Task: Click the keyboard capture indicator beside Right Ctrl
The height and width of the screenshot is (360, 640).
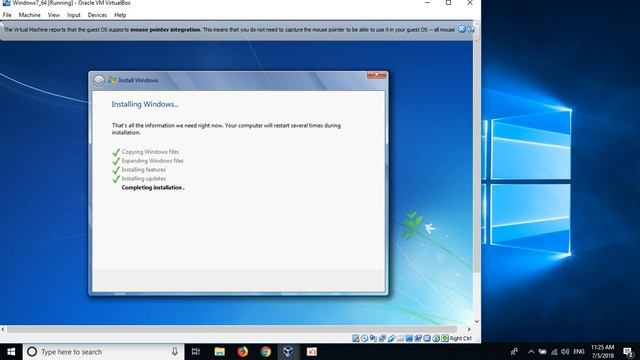Action: (445, 338)
